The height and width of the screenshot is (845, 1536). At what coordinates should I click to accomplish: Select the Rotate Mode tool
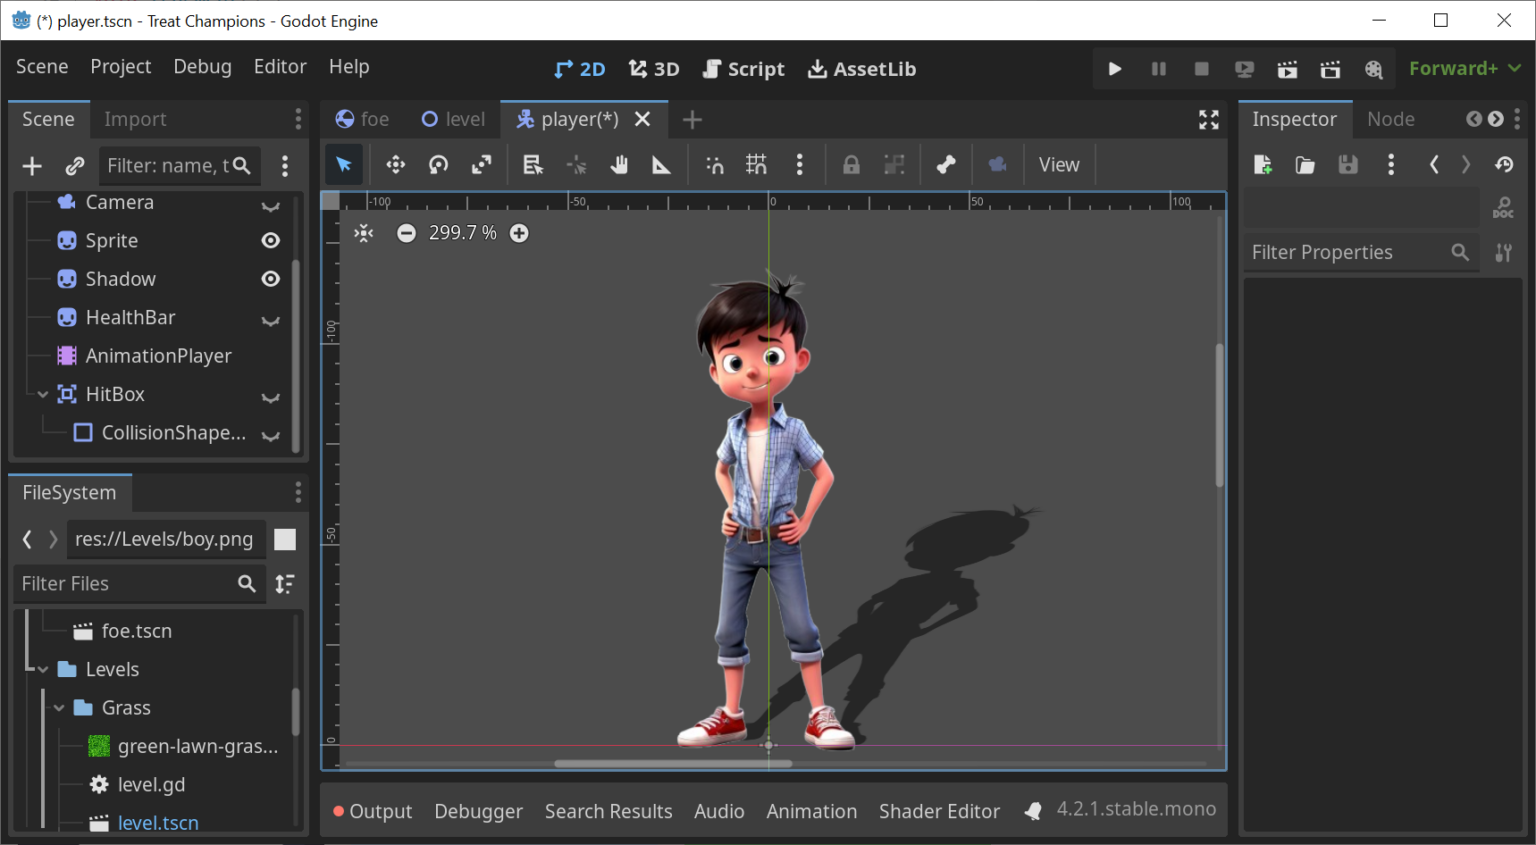coord(439,165)
